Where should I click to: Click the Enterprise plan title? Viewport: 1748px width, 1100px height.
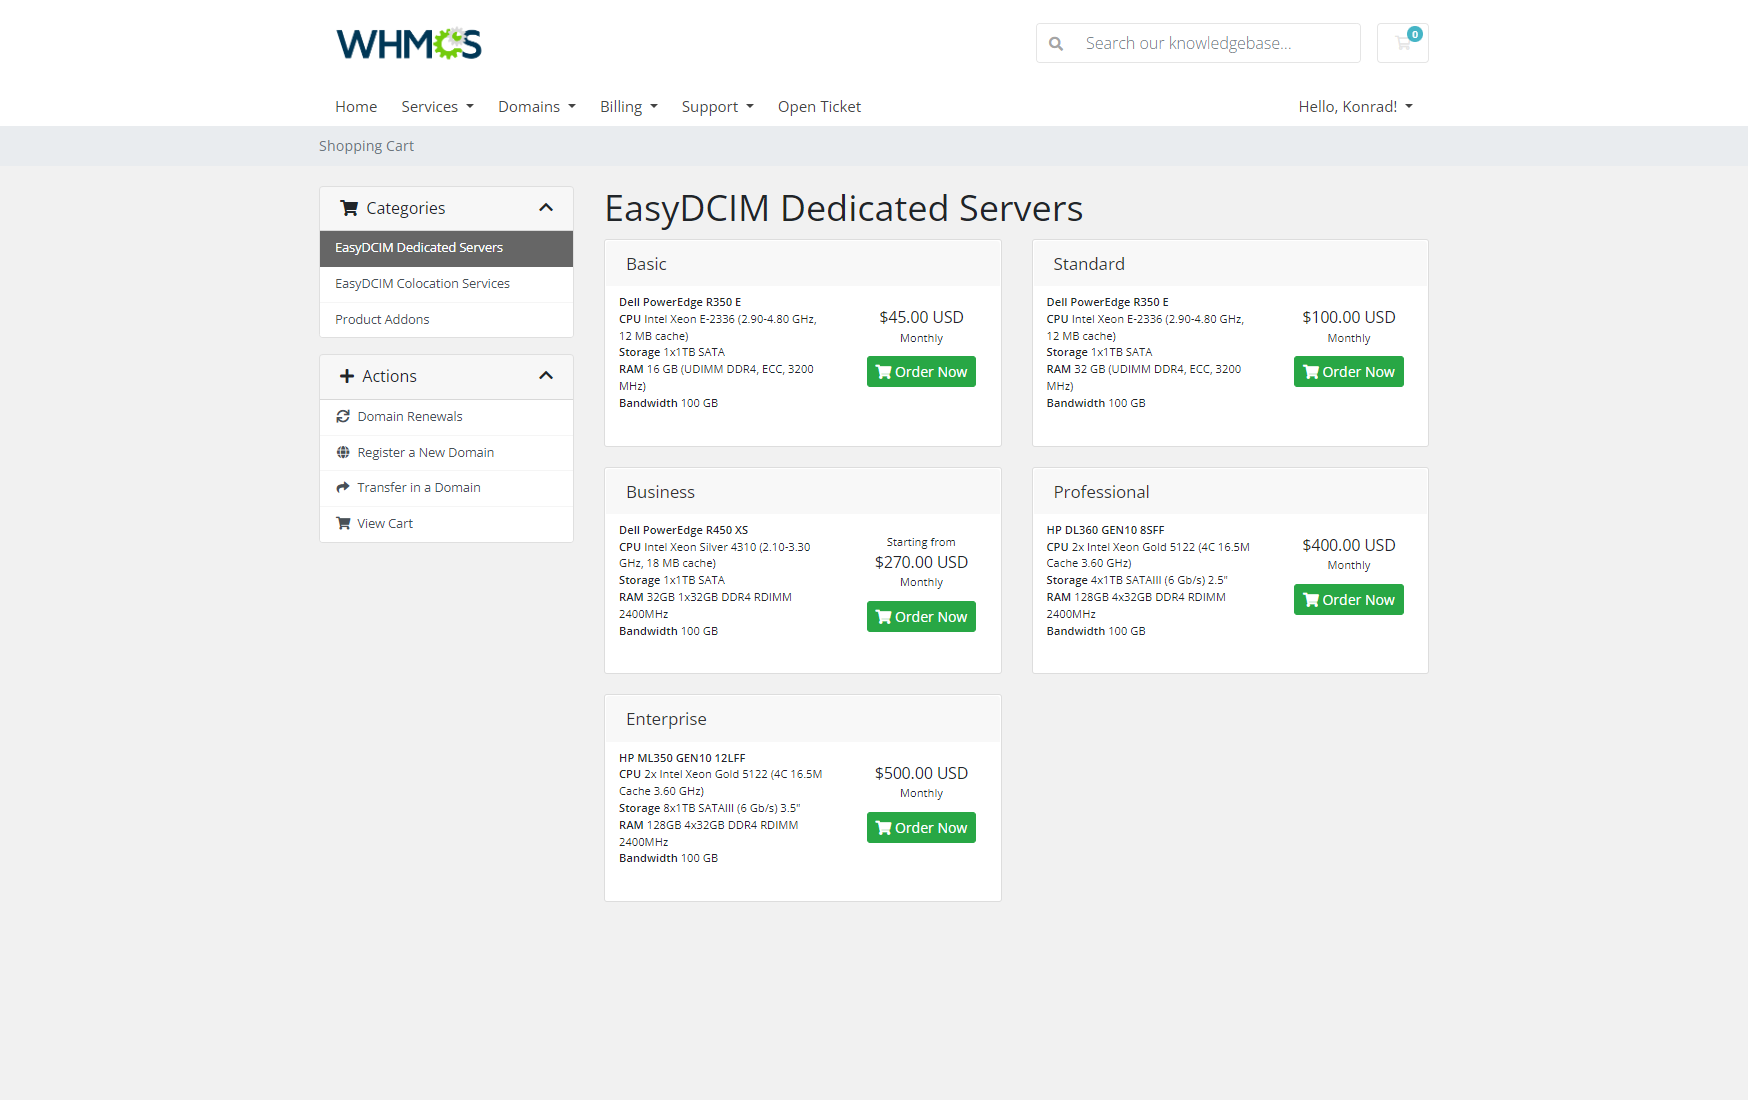[x=666, y=719]
